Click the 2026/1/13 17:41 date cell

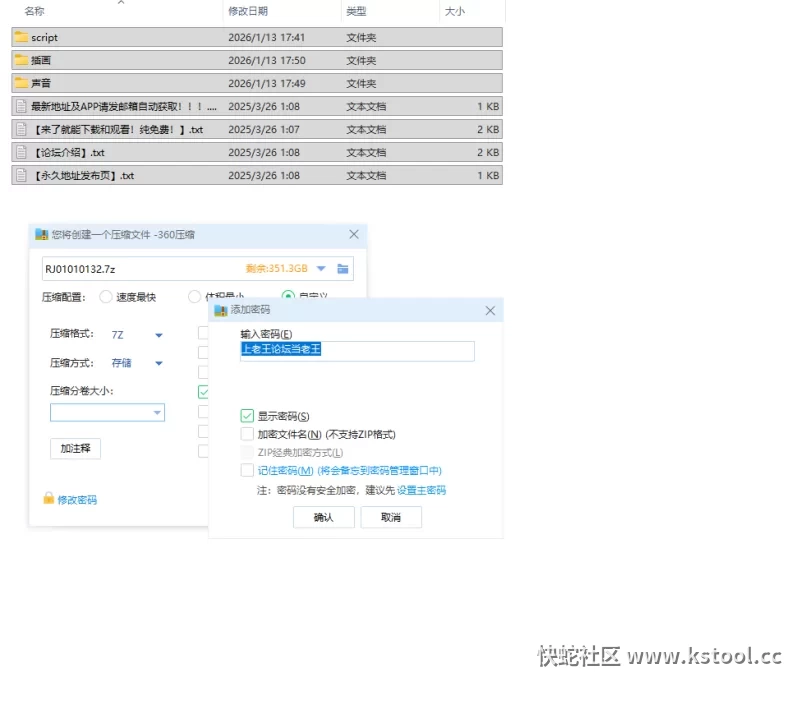(266, 37)
